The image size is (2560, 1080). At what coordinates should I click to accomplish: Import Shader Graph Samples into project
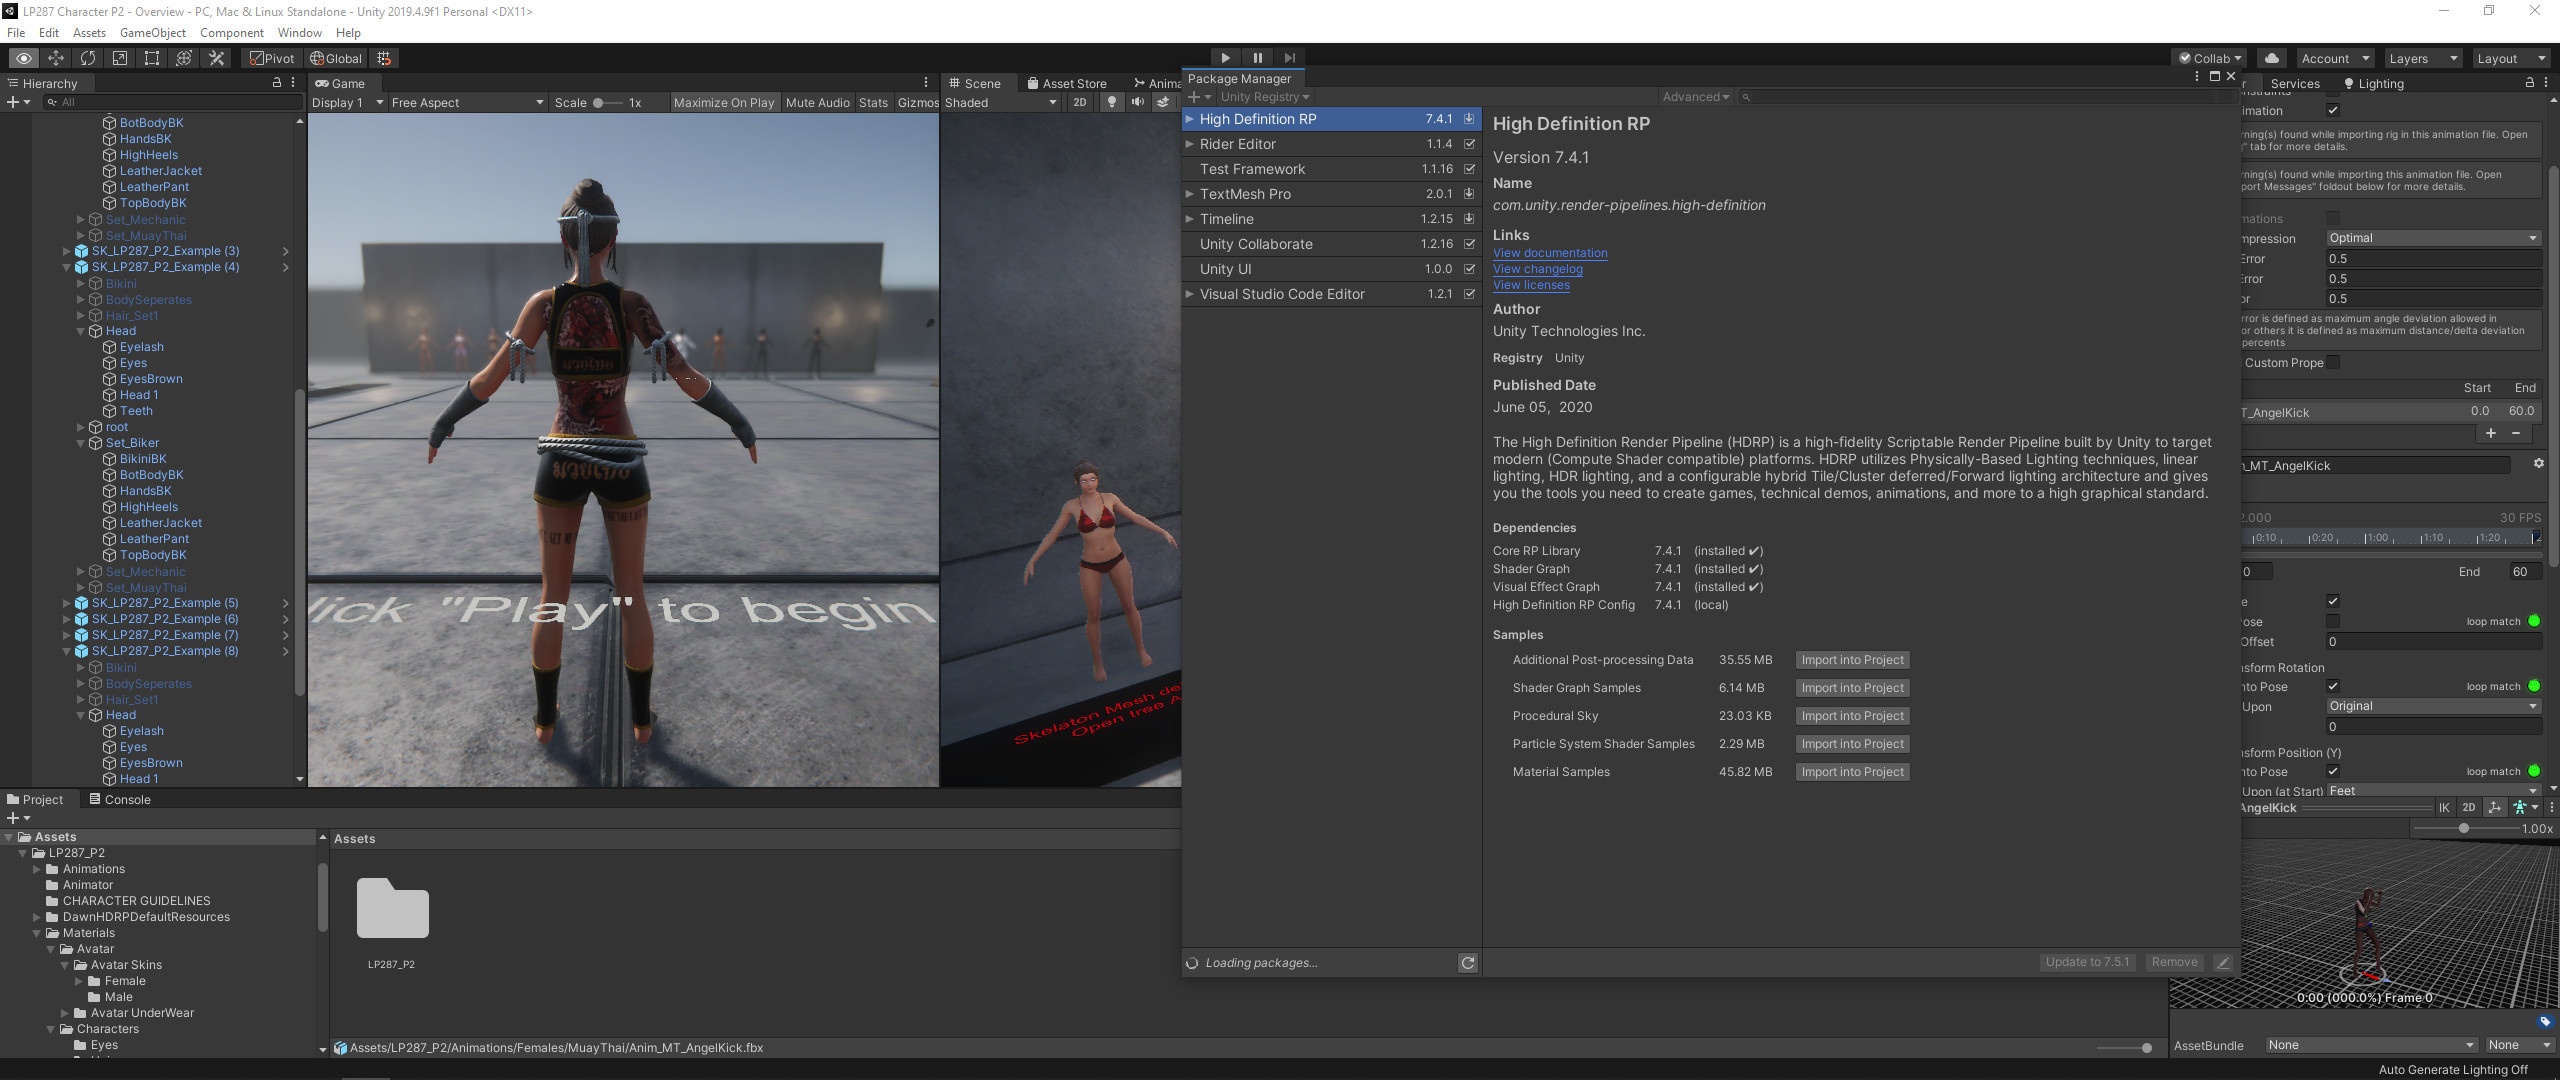tap(1852, 688)
